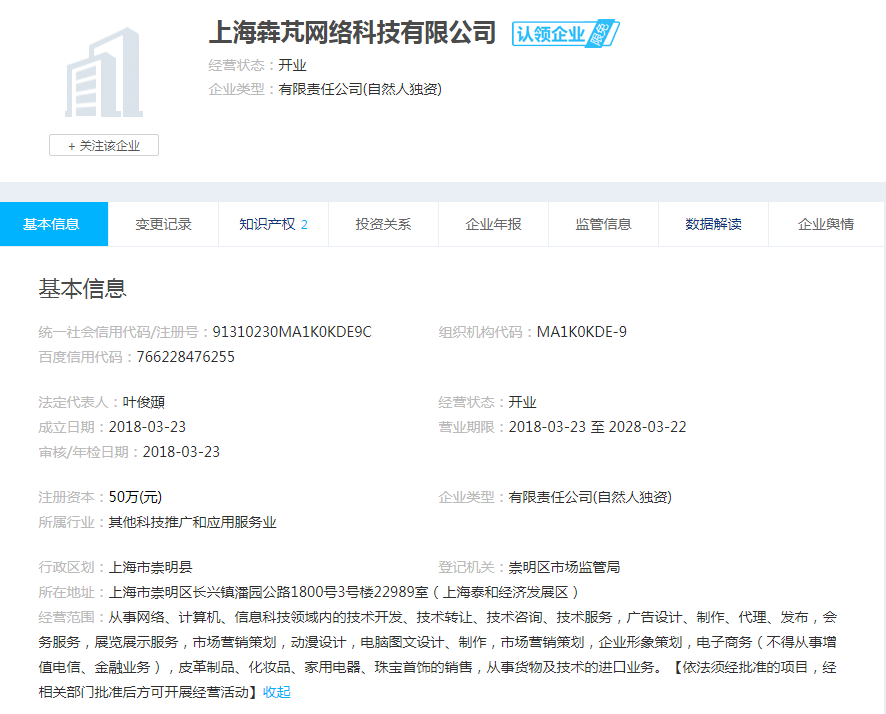Select the 基本信息 tab
The height and width of the screenshot is (714, 886).
click(52, 224)
